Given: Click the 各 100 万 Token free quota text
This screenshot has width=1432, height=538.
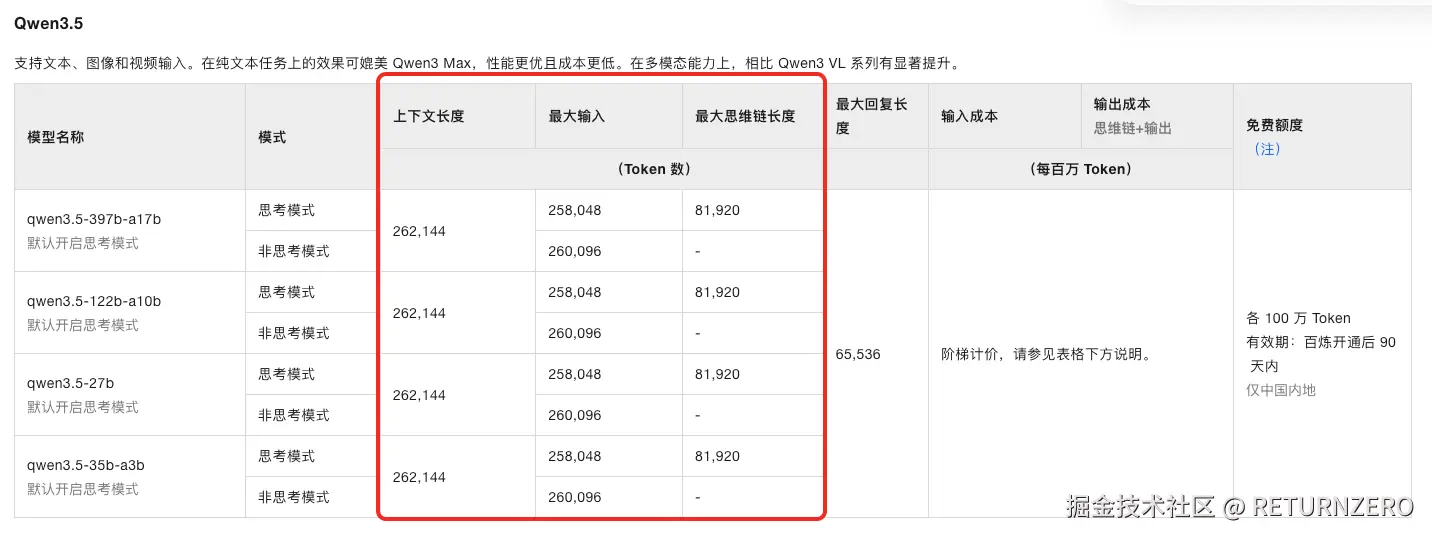Looking at the screenshot, I should [1298, 318].
